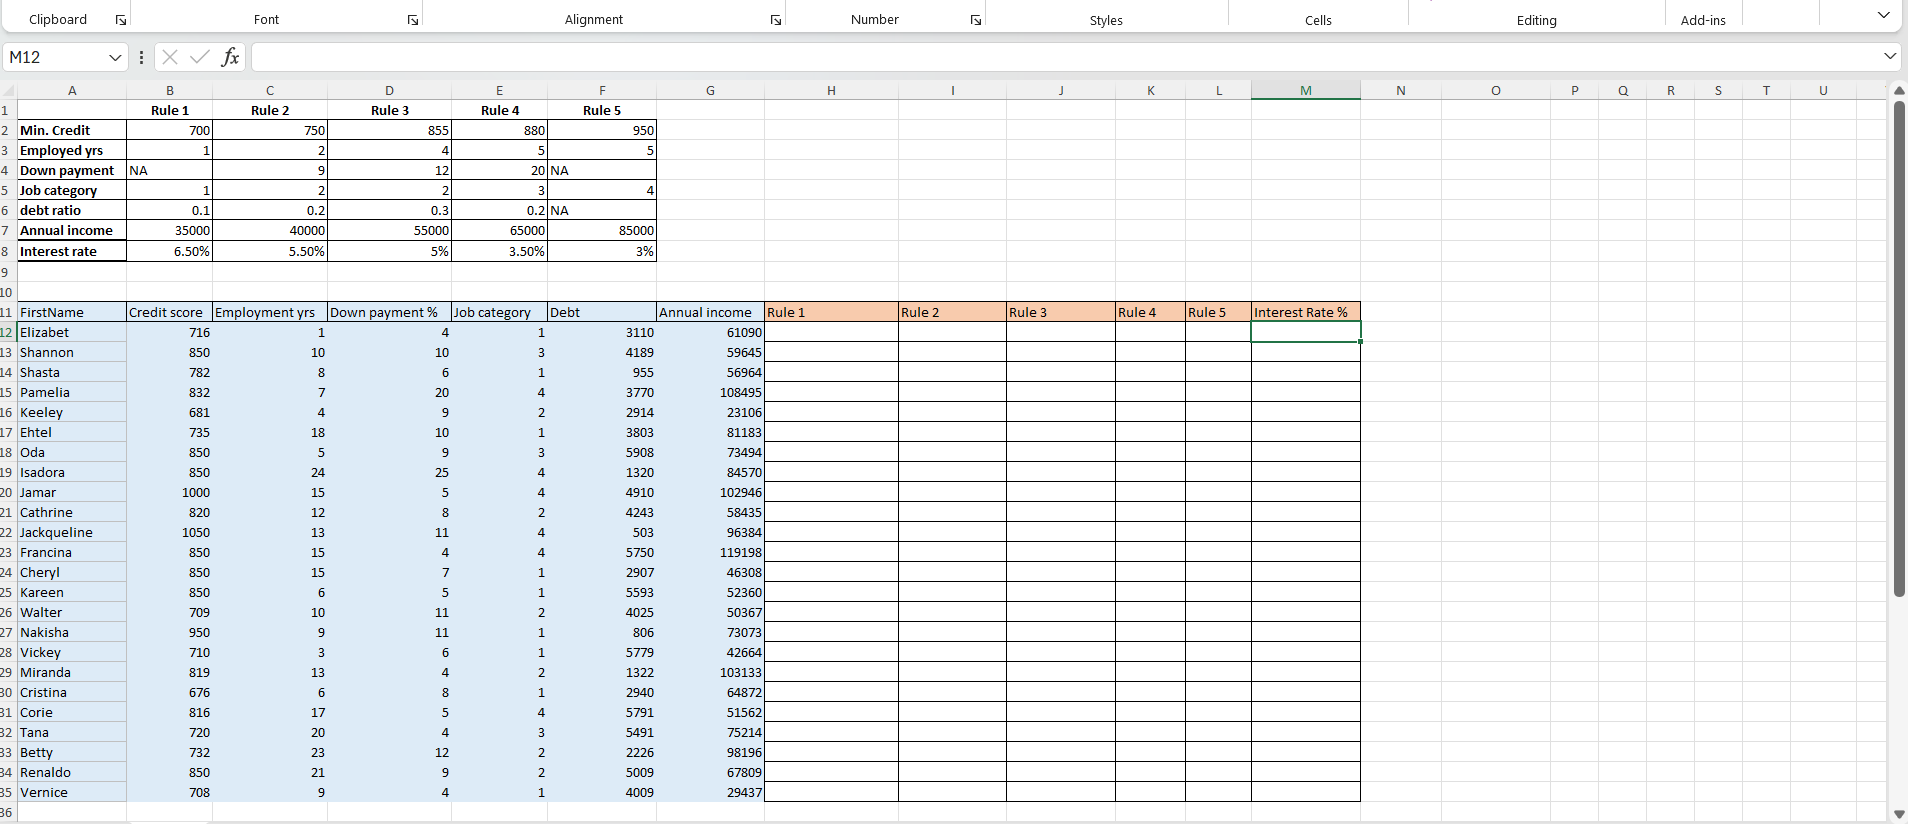The height and width of the screenshot is (824, 1908).
Task: Select the Interest Rate % header cell
Action: (1306, 312)
